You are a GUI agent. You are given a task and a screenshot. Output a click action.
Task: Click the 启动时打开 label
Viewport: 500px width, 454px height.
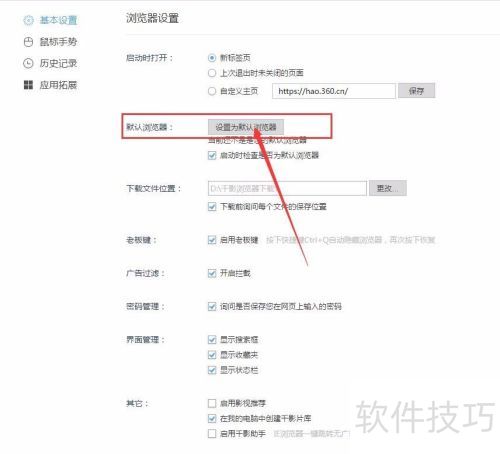pyautogui.click(x=149, y=58)
